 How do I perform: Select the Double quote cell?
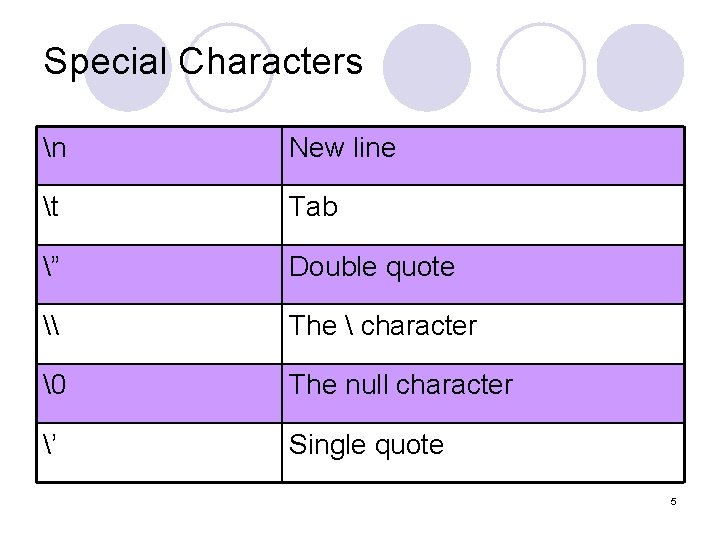[x=483, y=275]
